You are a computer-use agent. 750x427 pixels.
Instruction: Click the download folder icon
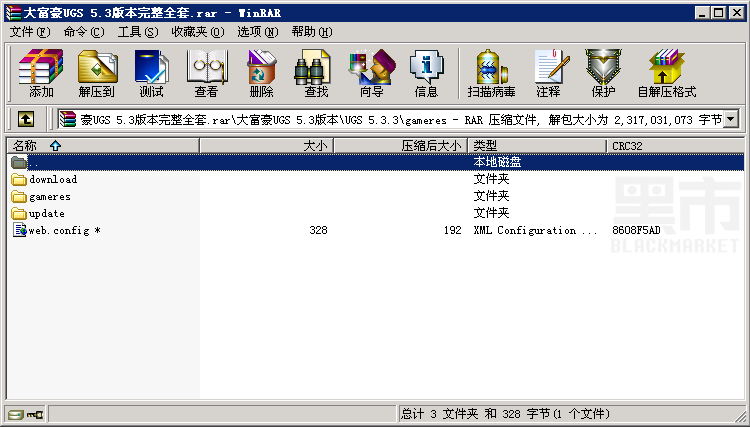pos(19,180)
